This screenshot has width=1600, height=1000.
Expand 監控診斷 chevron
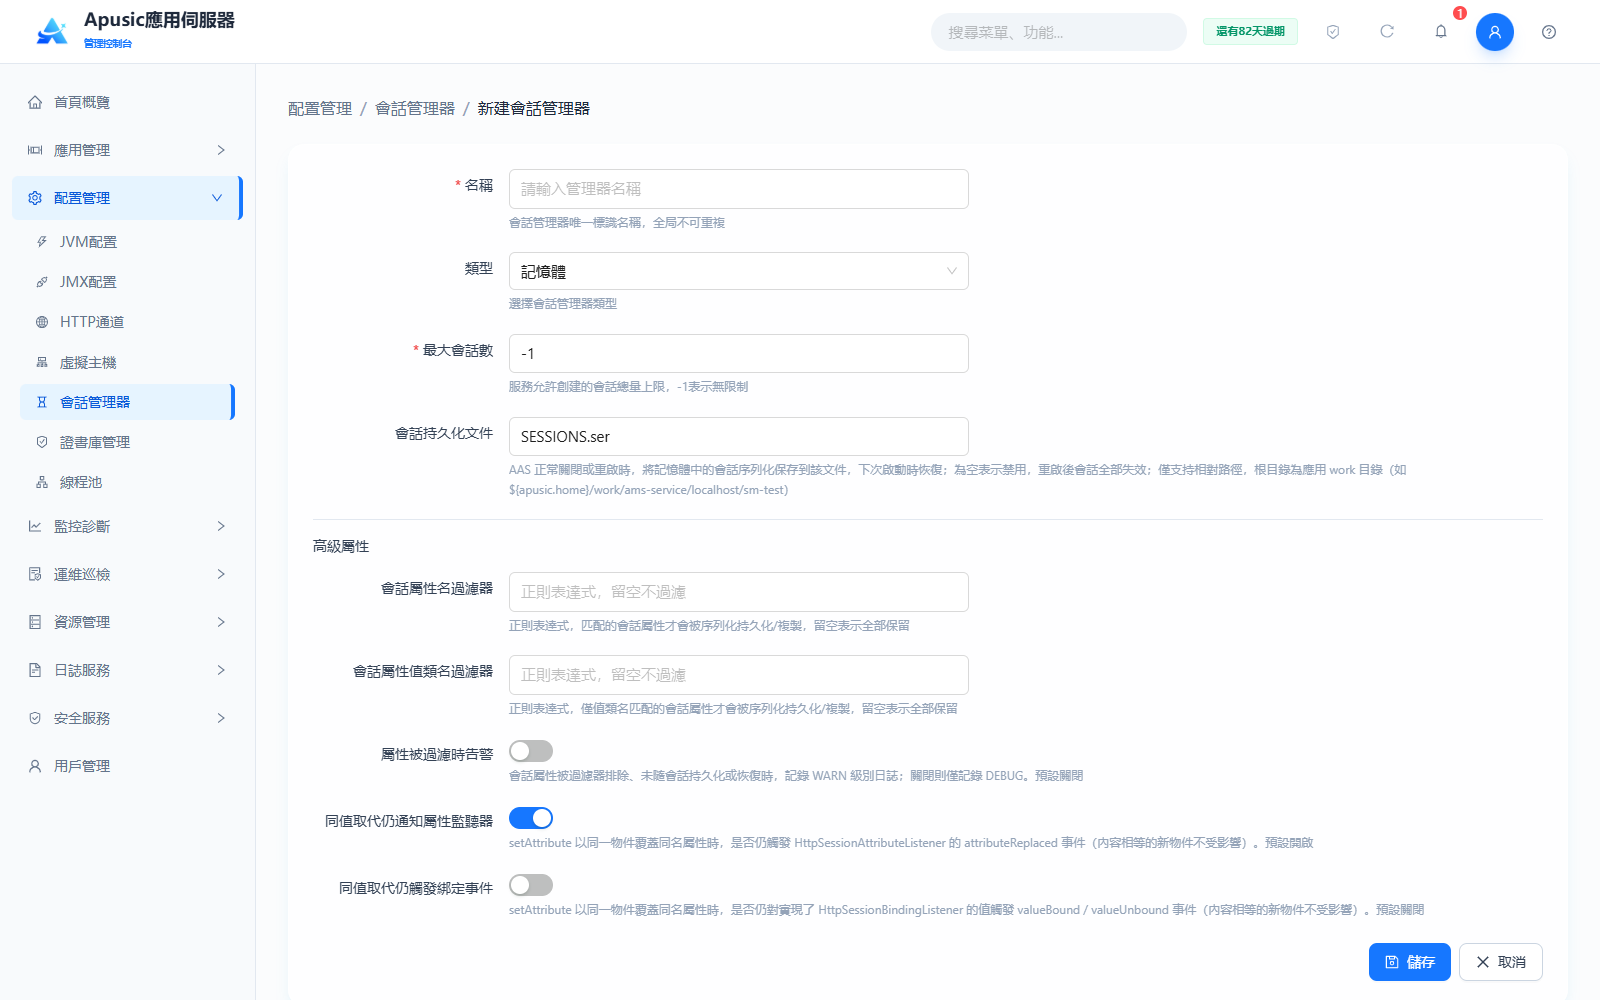coord(221,526)
